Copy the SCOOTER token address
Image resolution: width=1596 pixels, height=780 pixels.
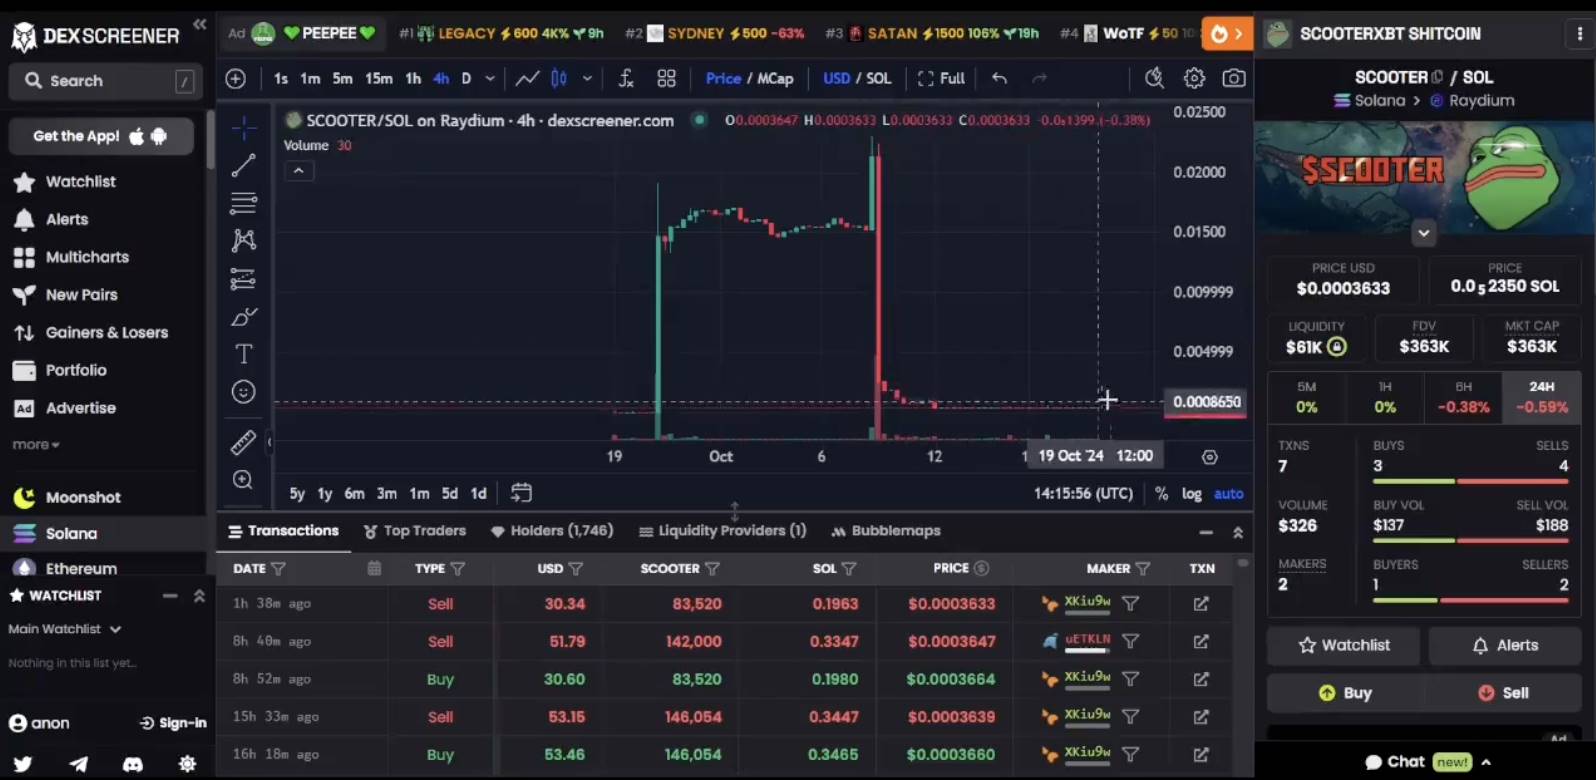point(1437,77)
